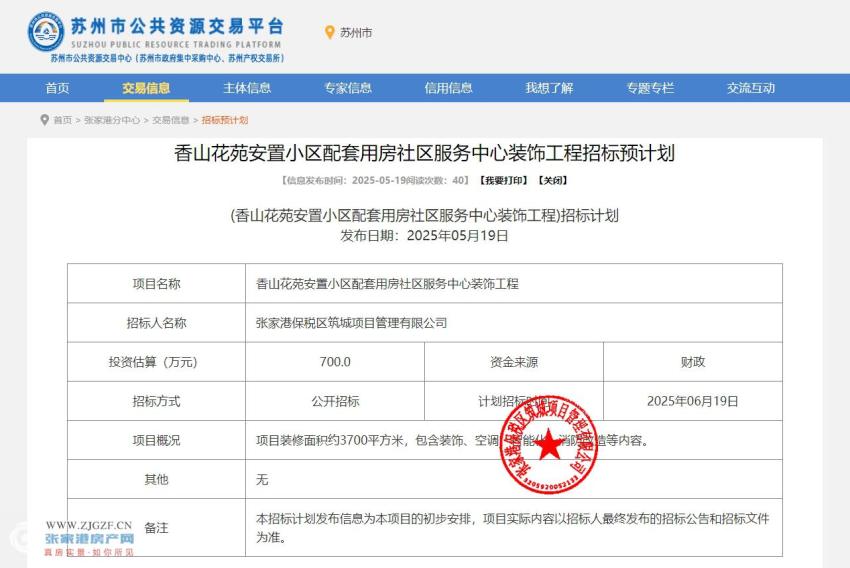Click the page title 香山花苑安置小区…招标预计划
The image size is (850, 568).
tap(424, 153)
